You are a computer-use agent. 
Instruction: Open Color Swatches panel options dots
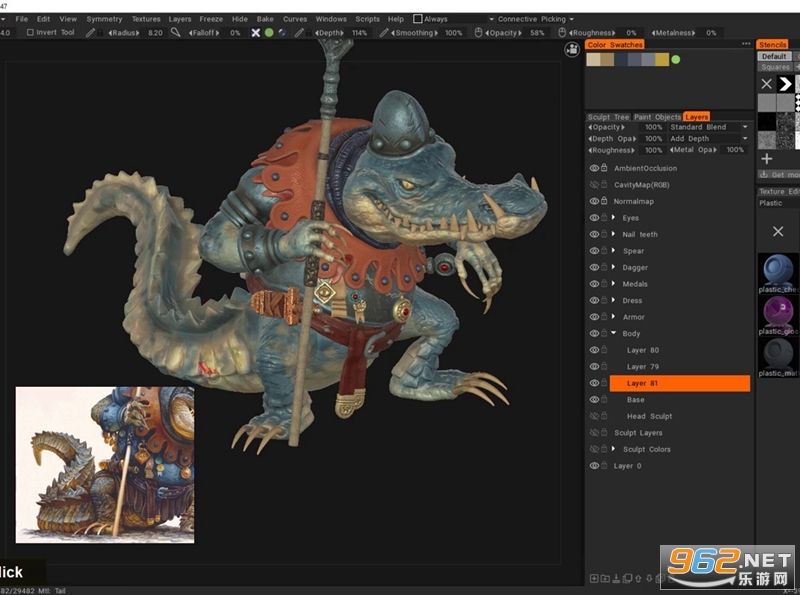pyautogui.click(x=746, y=44)
